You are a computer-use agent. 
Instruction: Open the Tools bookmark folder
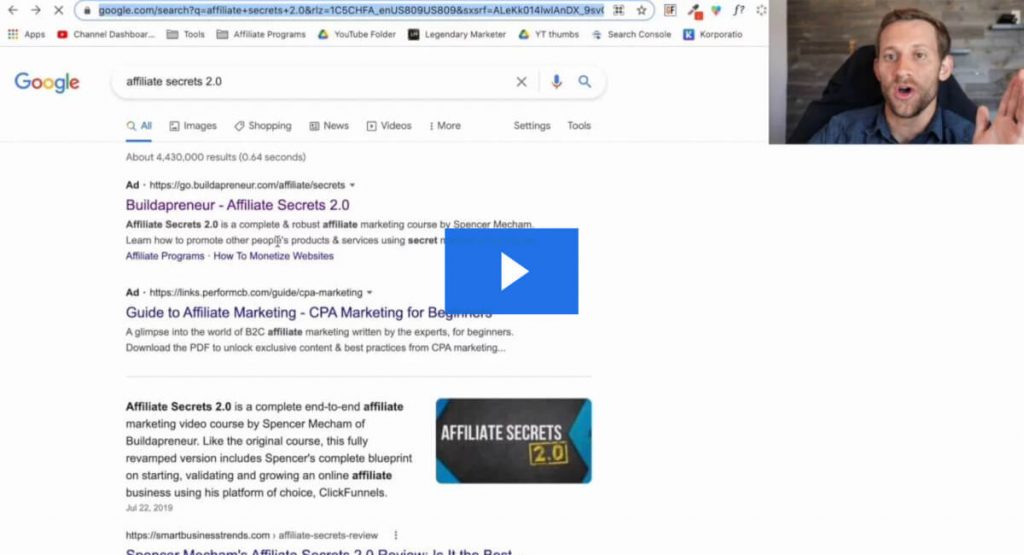click(186, 35)
